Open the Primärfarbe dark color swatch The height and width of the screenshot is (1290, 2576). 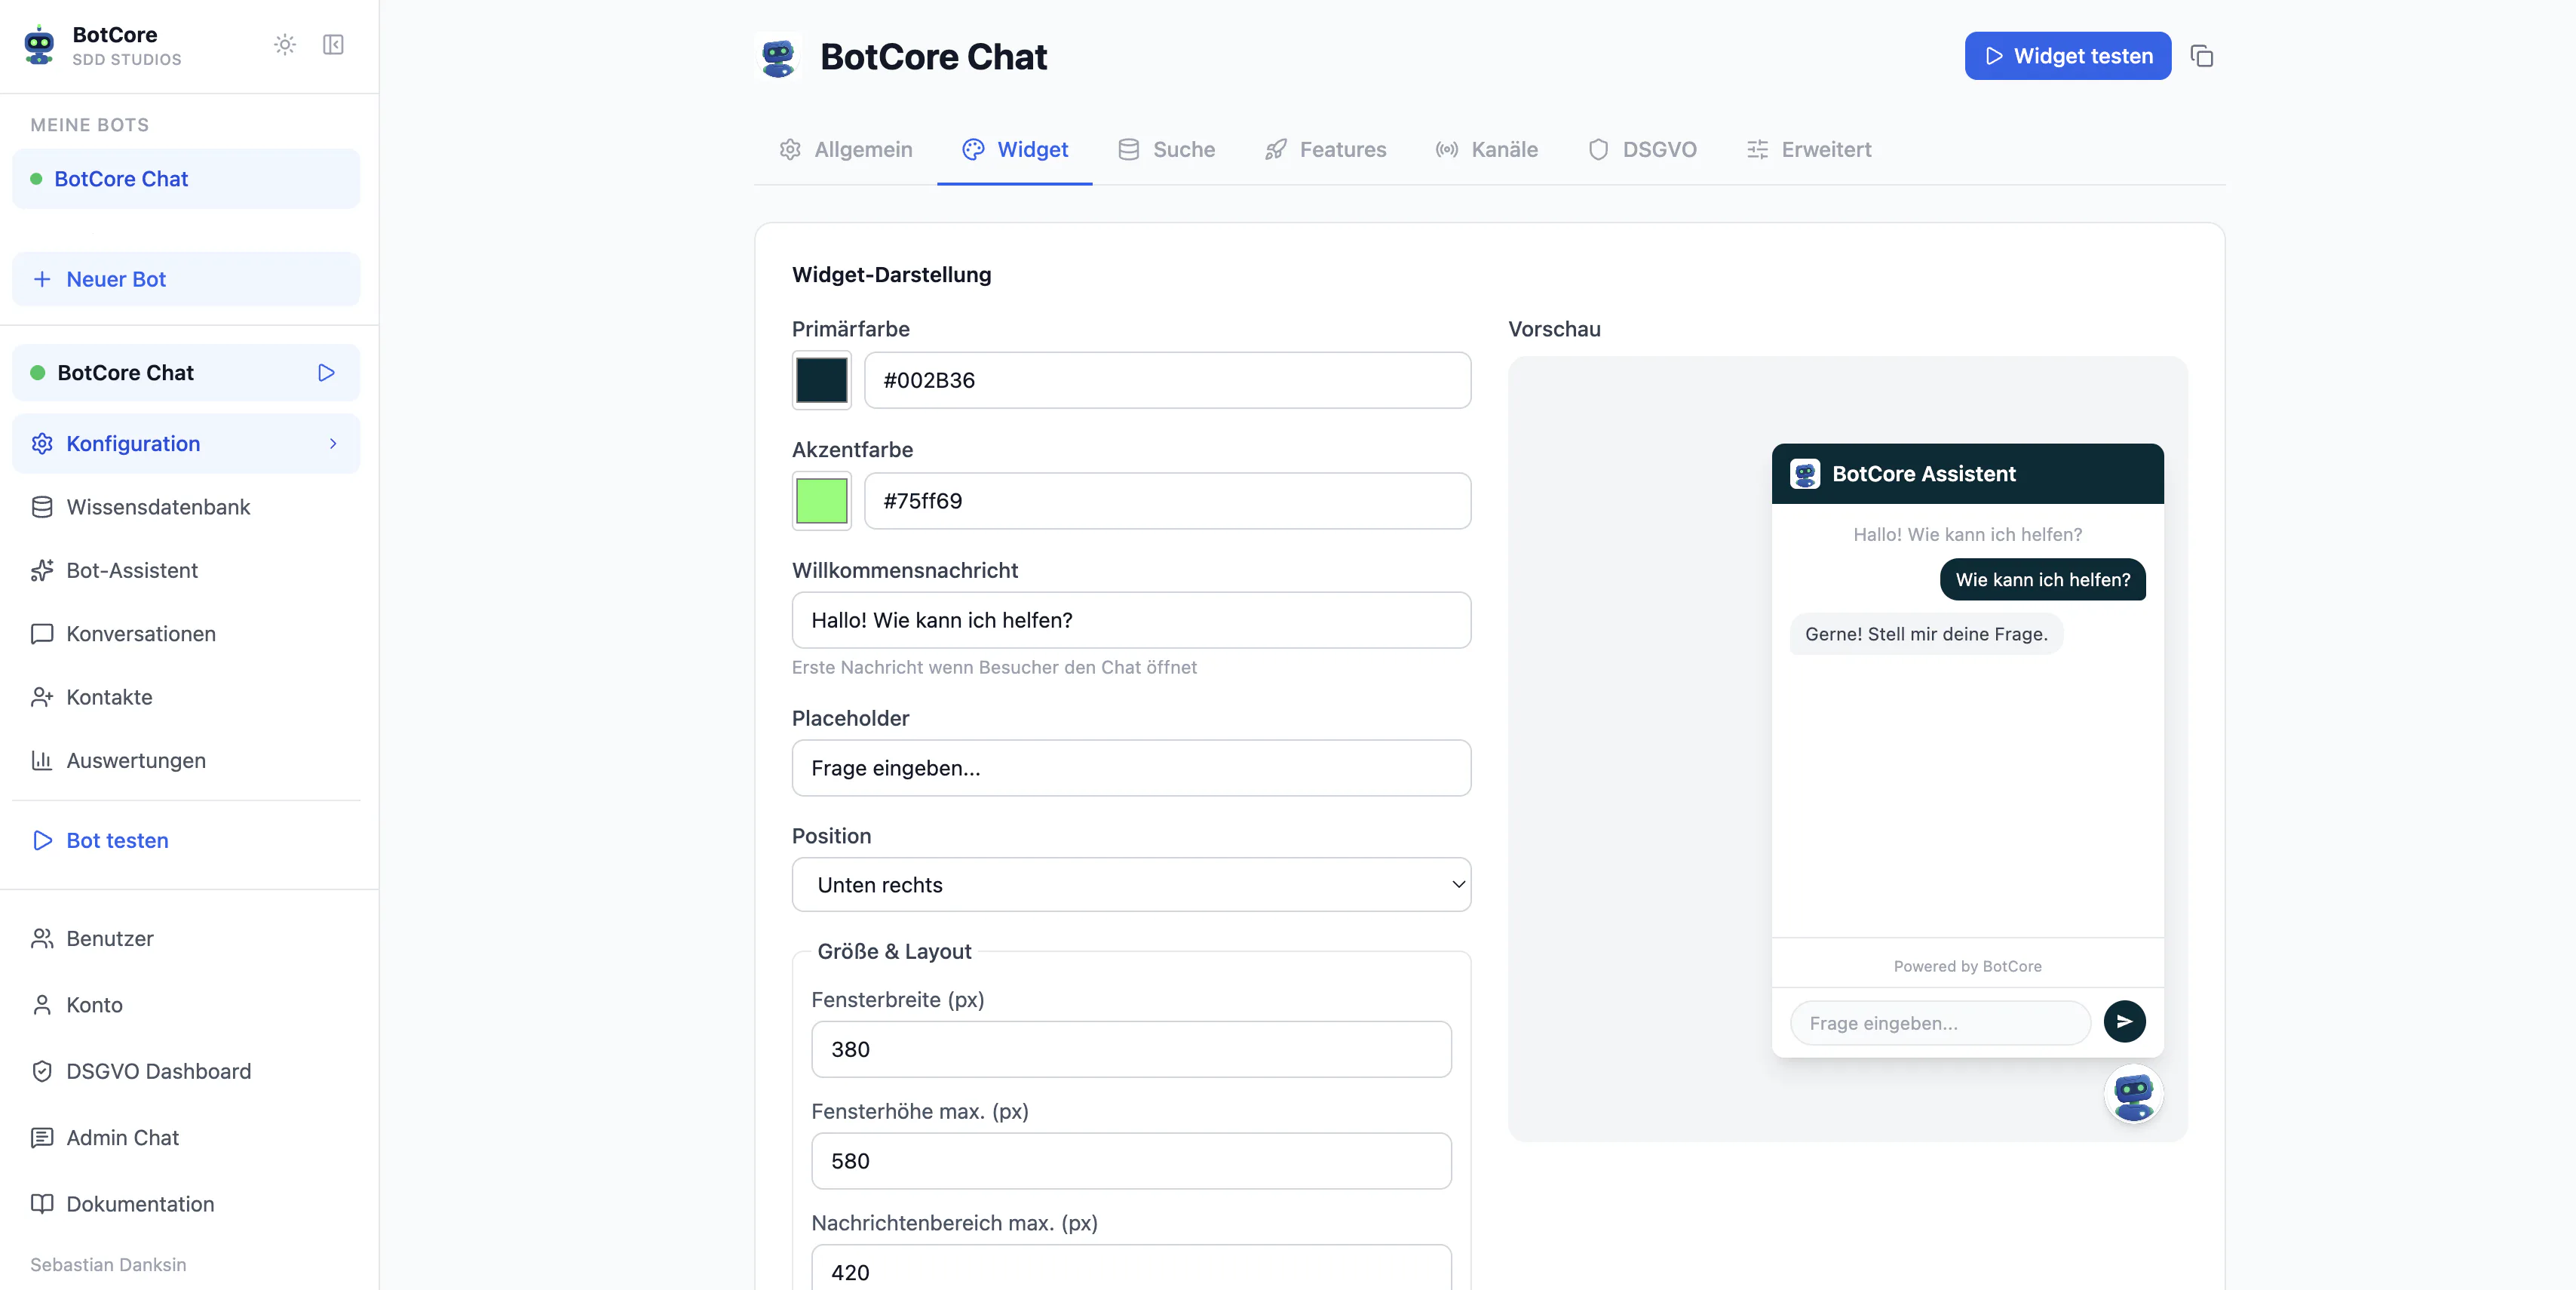click(x=821, y=381)
